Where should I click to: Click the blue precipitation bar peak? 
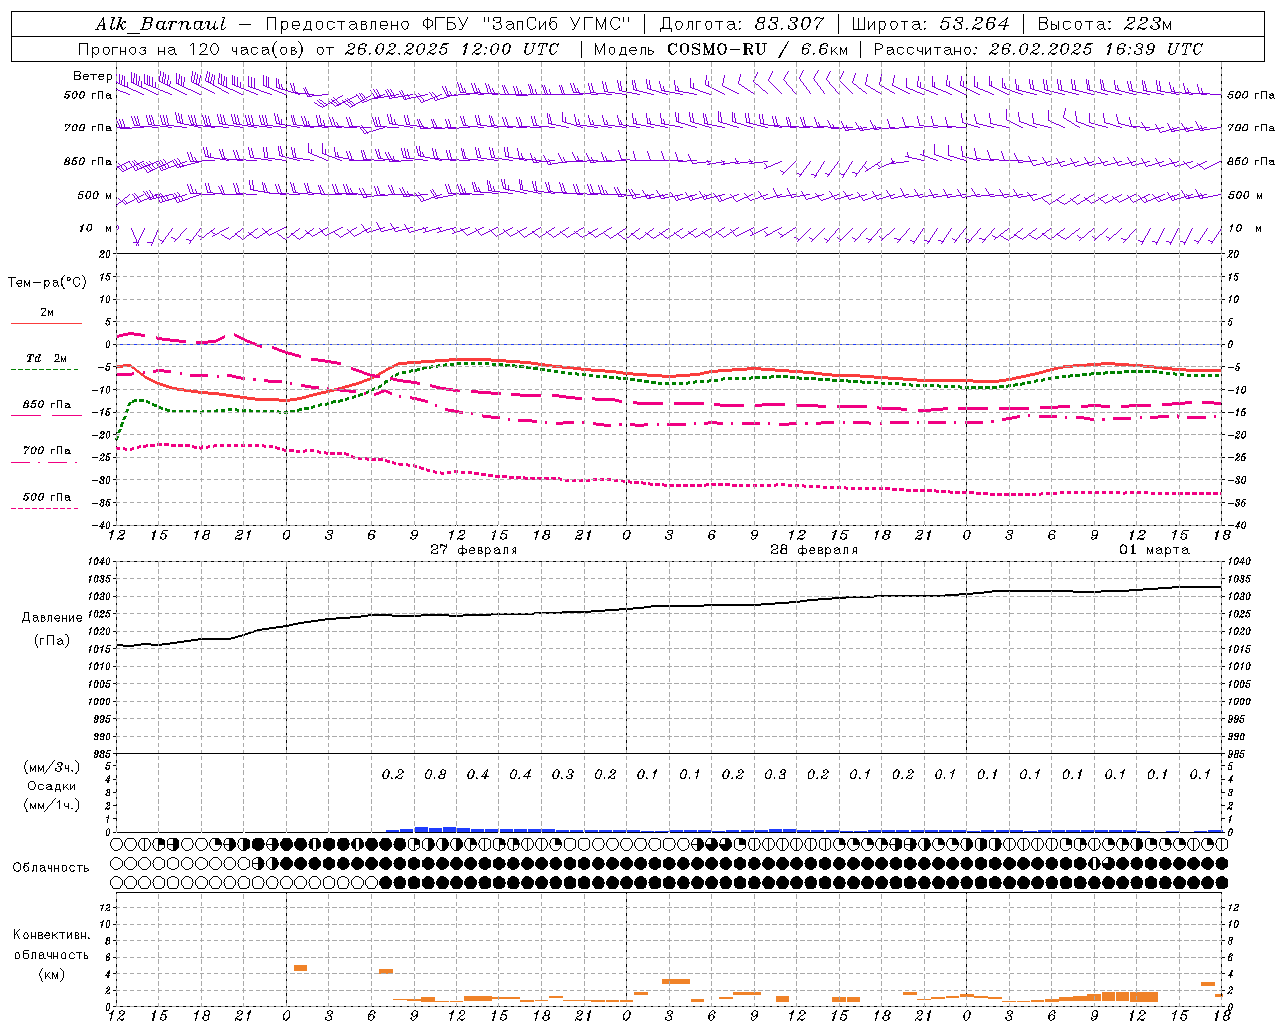(422, 829)
